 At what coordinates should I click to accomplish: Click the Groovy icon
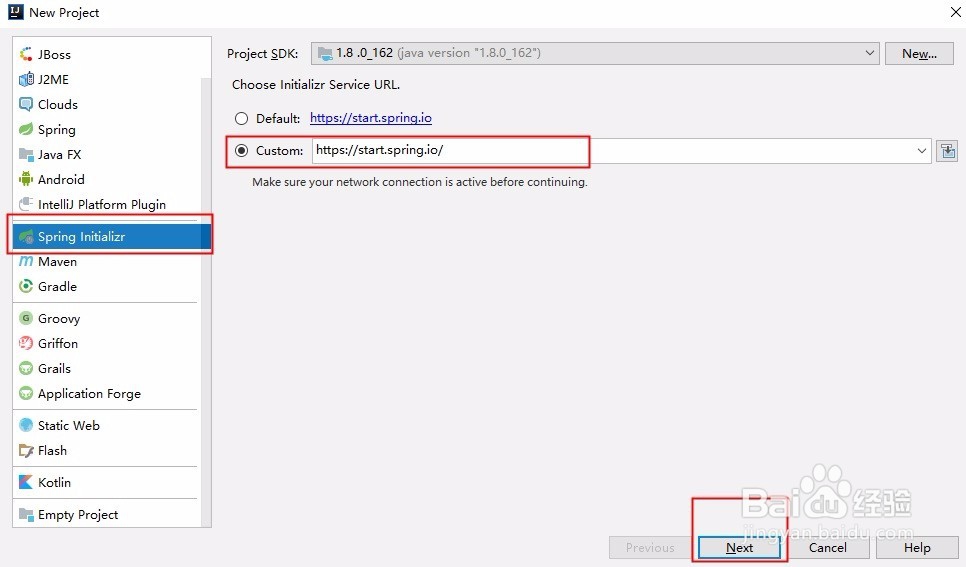[26, 319]
